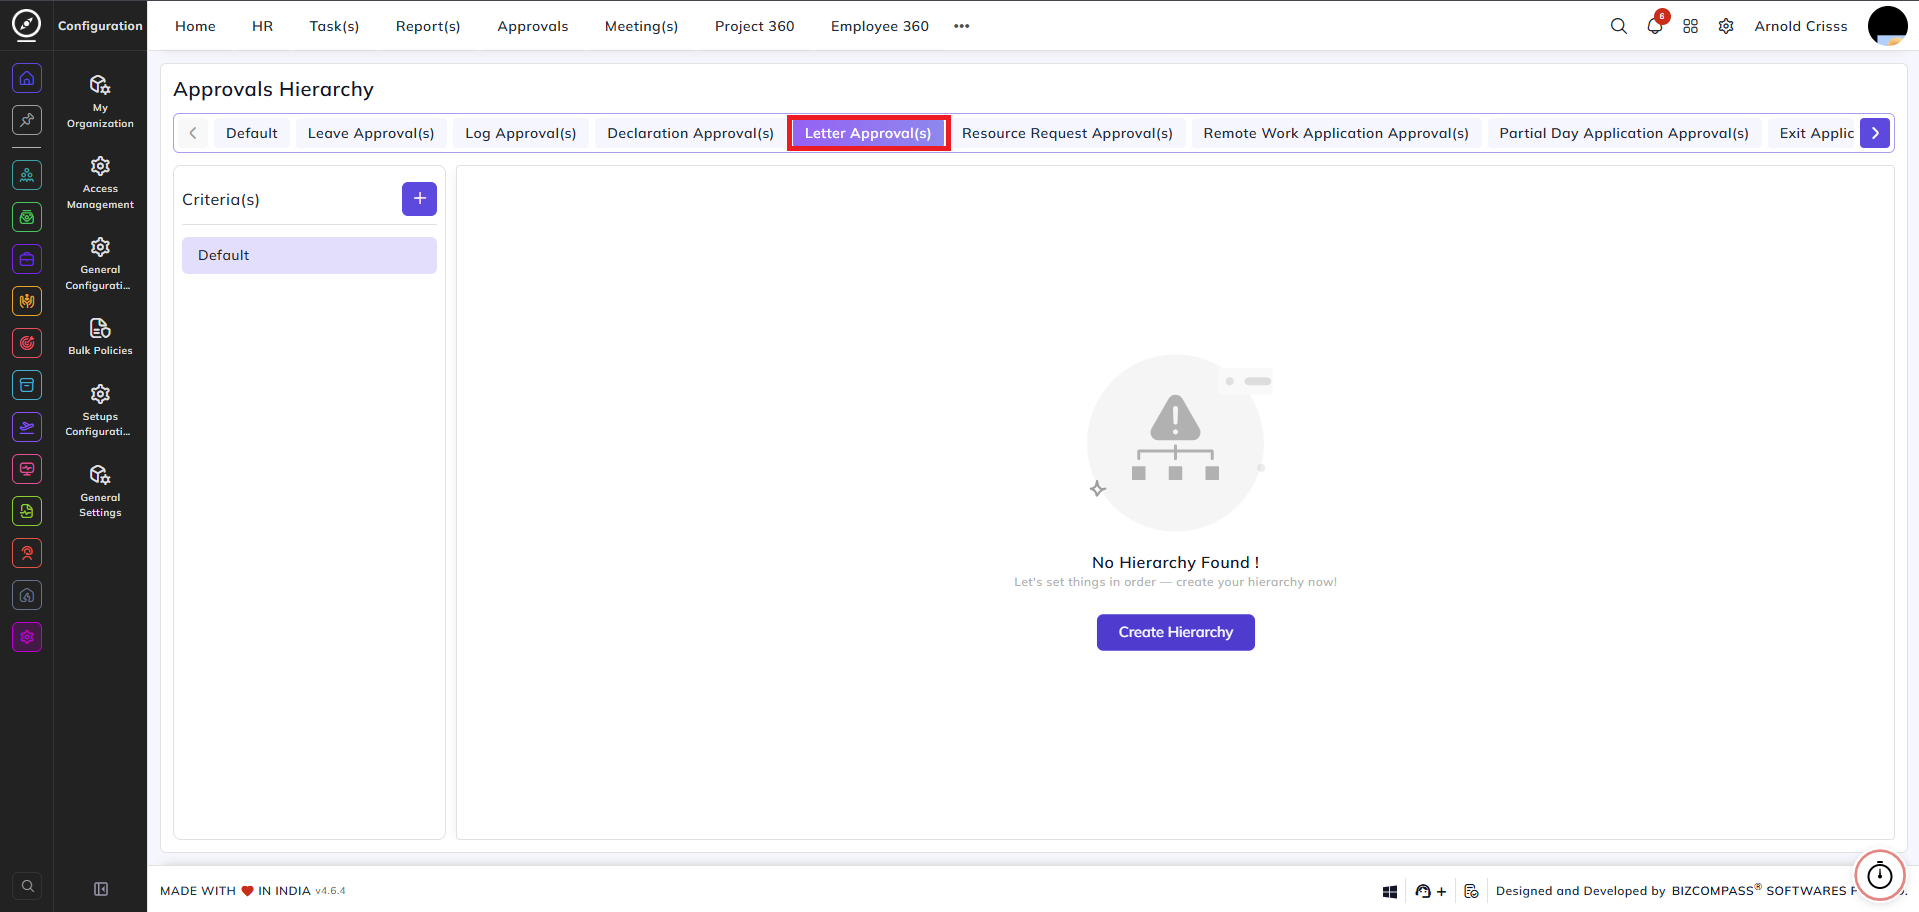Click the Windows app icon in footer
The image size is (1919, 912).
[x=1390, y=891]
